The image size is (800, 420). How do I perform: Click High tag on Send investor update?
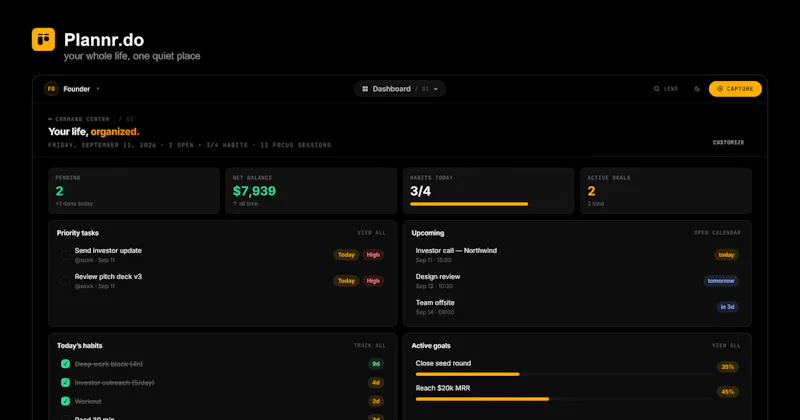pyautogui.click(x=373, y=255)
